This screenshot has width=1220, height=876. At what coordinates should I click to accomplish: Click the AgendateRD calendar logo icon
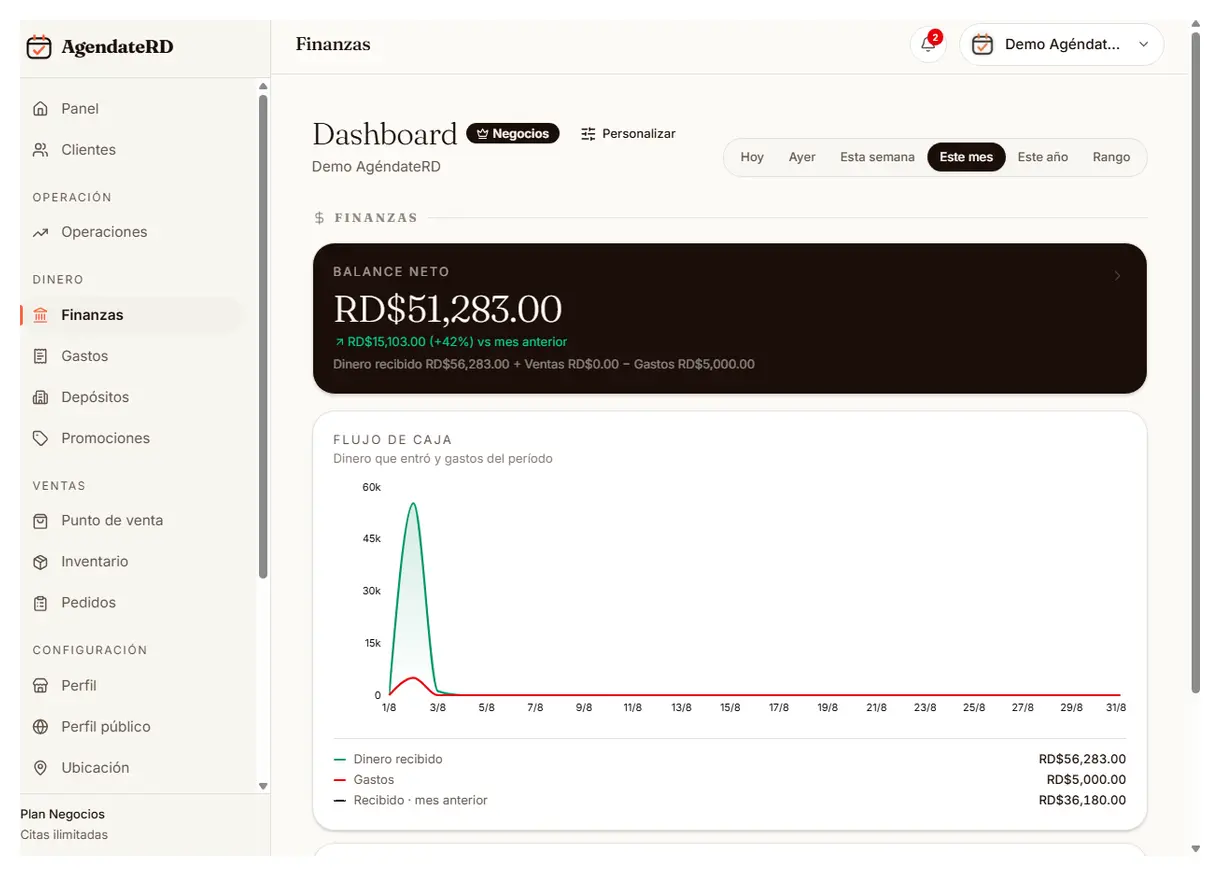point(39,46)
